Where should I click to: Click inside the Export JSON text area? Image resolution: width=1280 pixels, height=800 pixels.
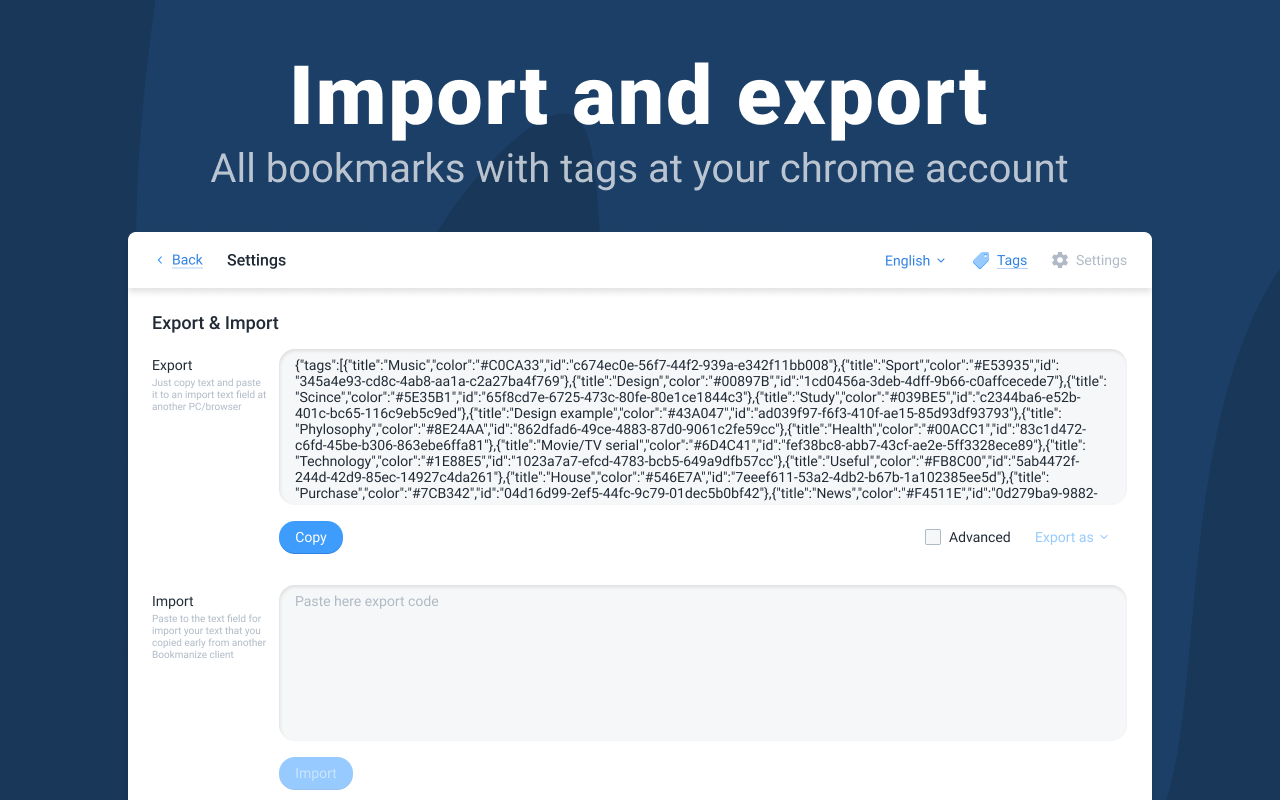pos(703,427)
